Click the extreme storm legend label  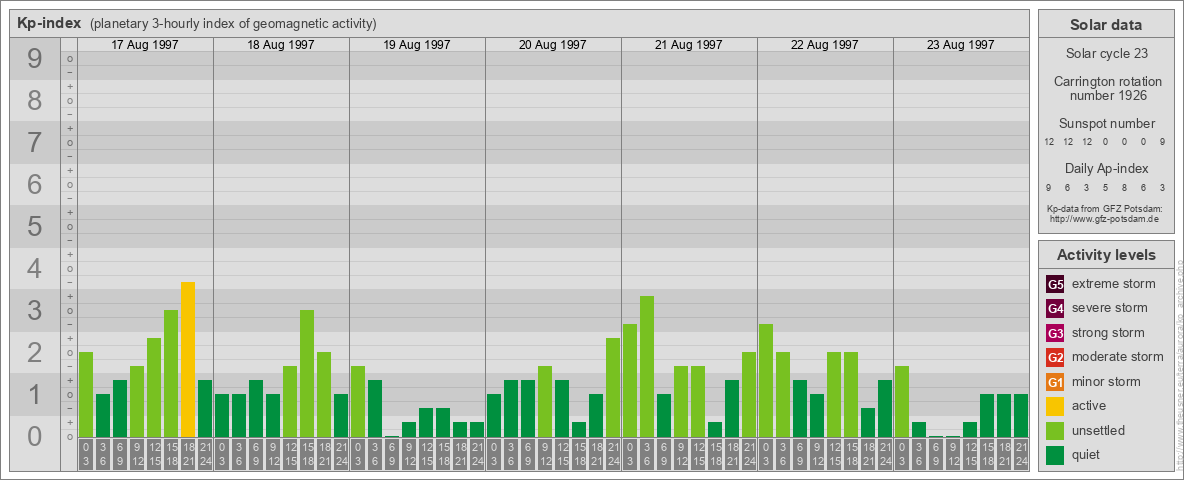(1114, 284)
